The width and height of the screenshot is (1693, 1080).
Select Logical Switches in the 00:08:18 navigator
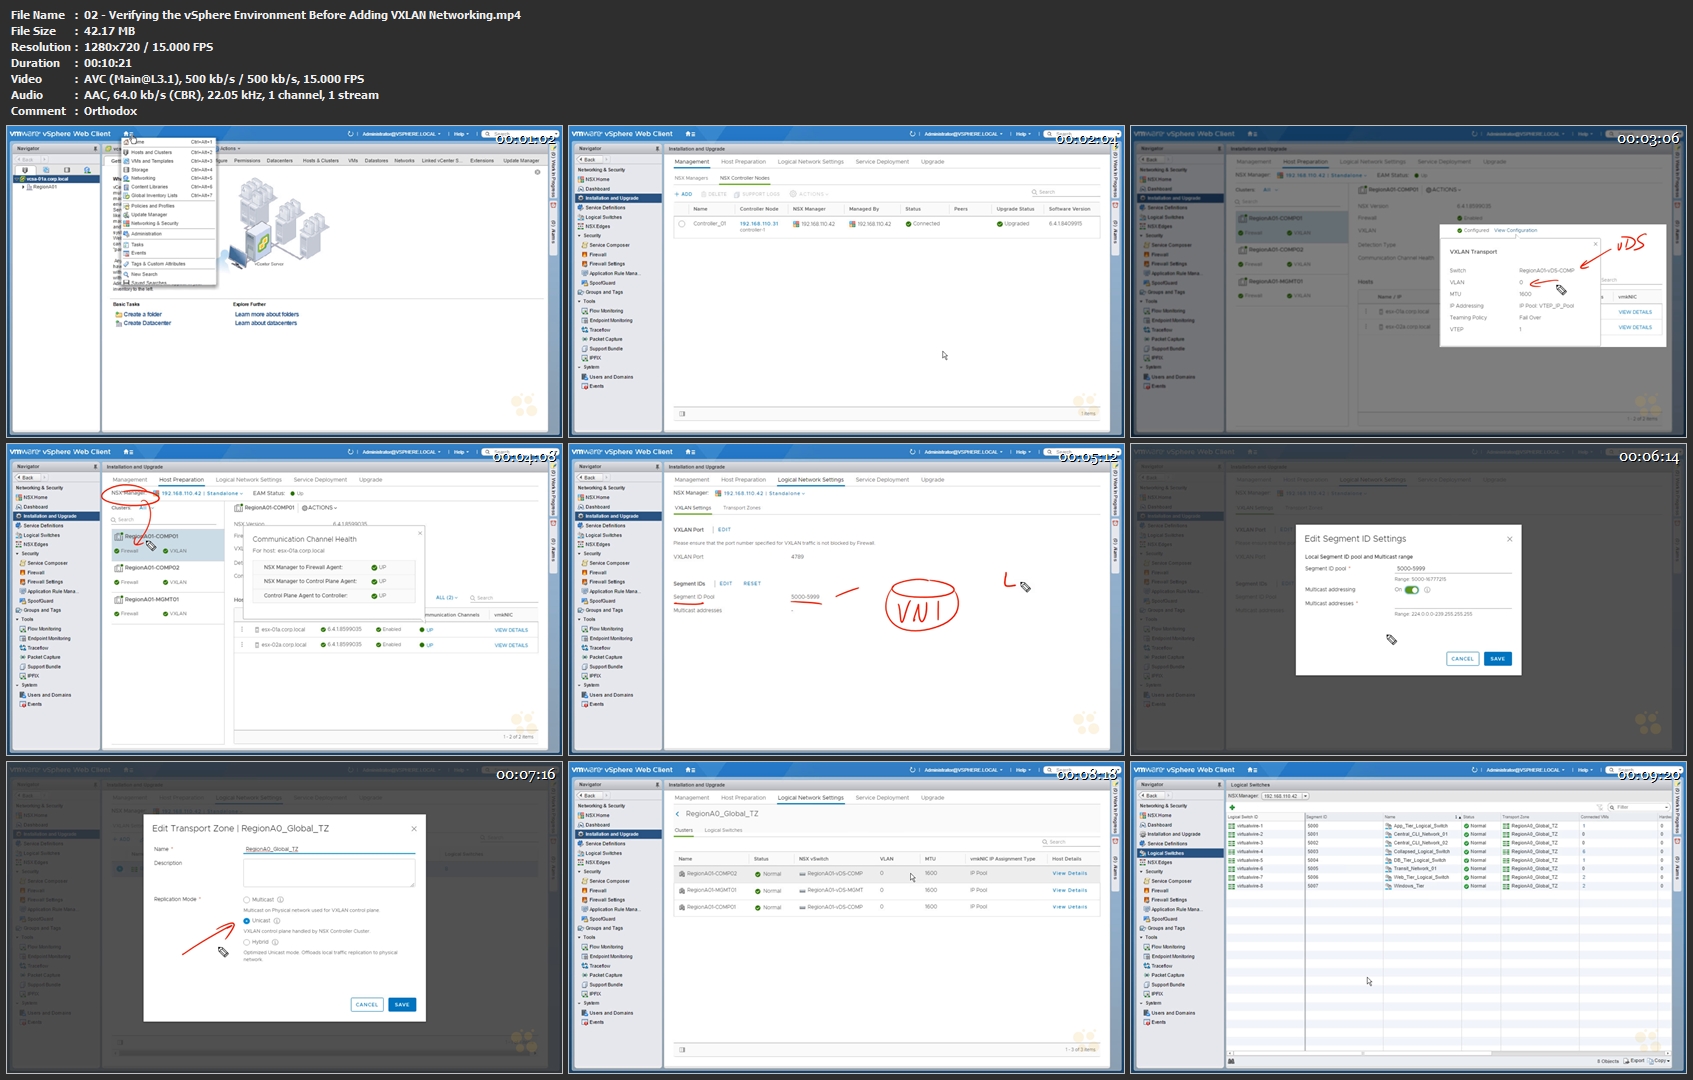(x=619, y=853)
